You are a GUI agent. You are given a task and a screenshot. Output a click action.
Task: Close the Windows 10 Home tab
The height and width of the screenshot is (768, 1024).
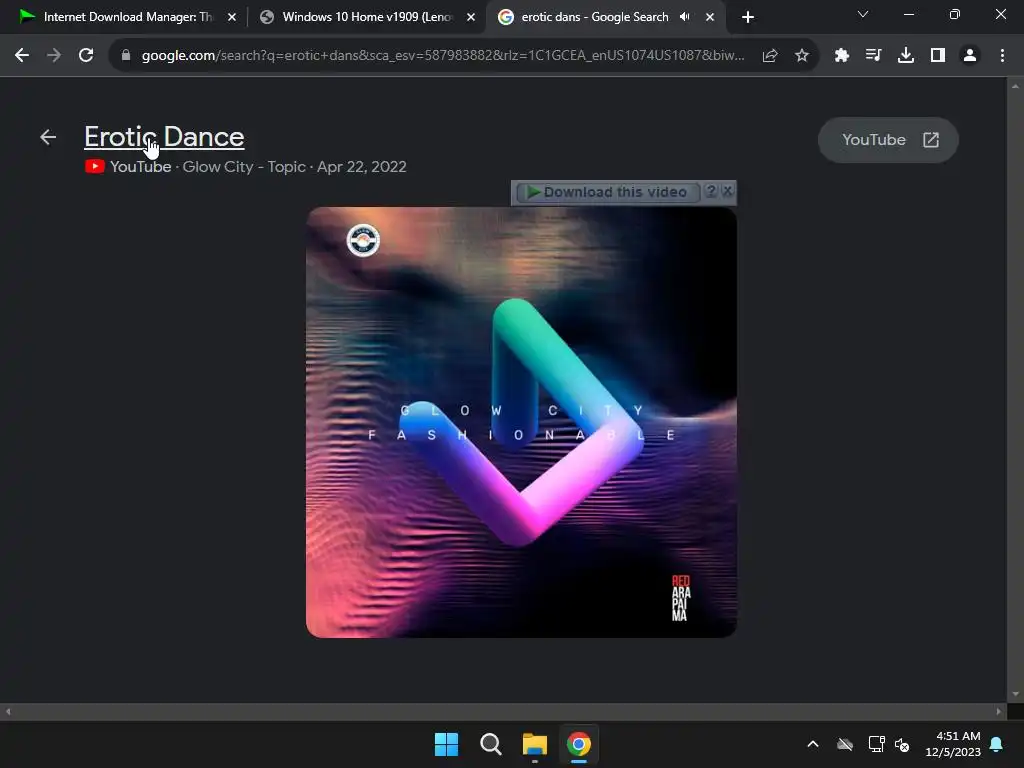point(471,17)
